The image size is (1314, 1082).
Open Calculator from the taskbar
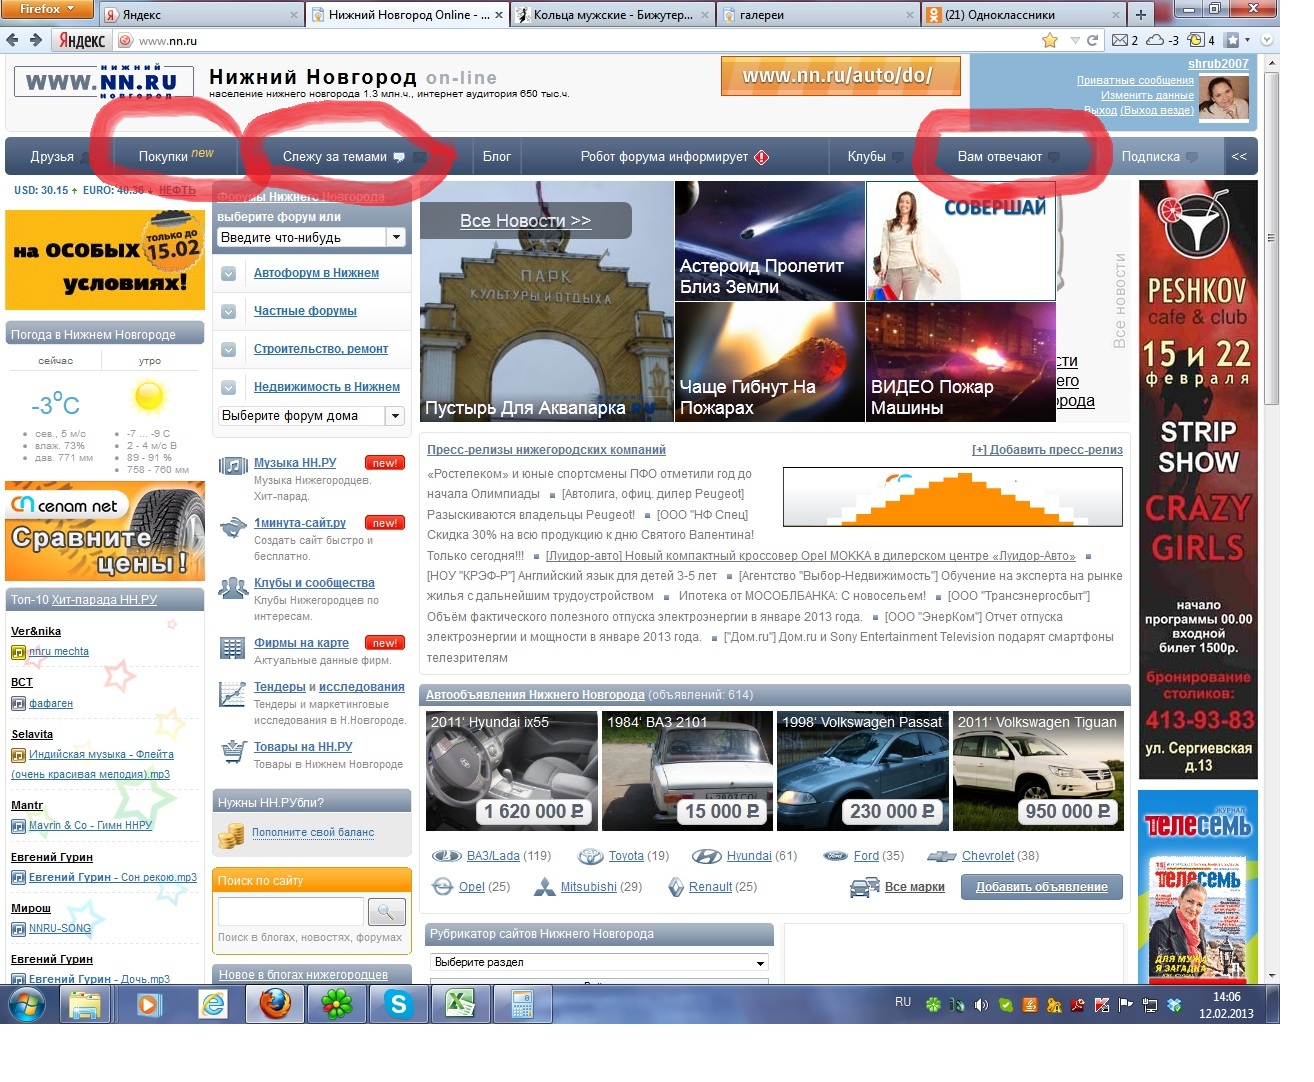pos(522,1003)
